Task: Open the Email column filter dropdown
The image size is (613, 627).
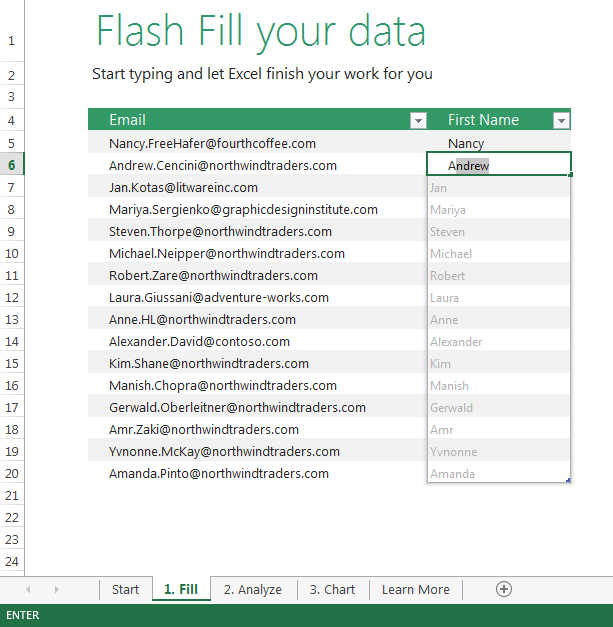Action: pos(418,120)
